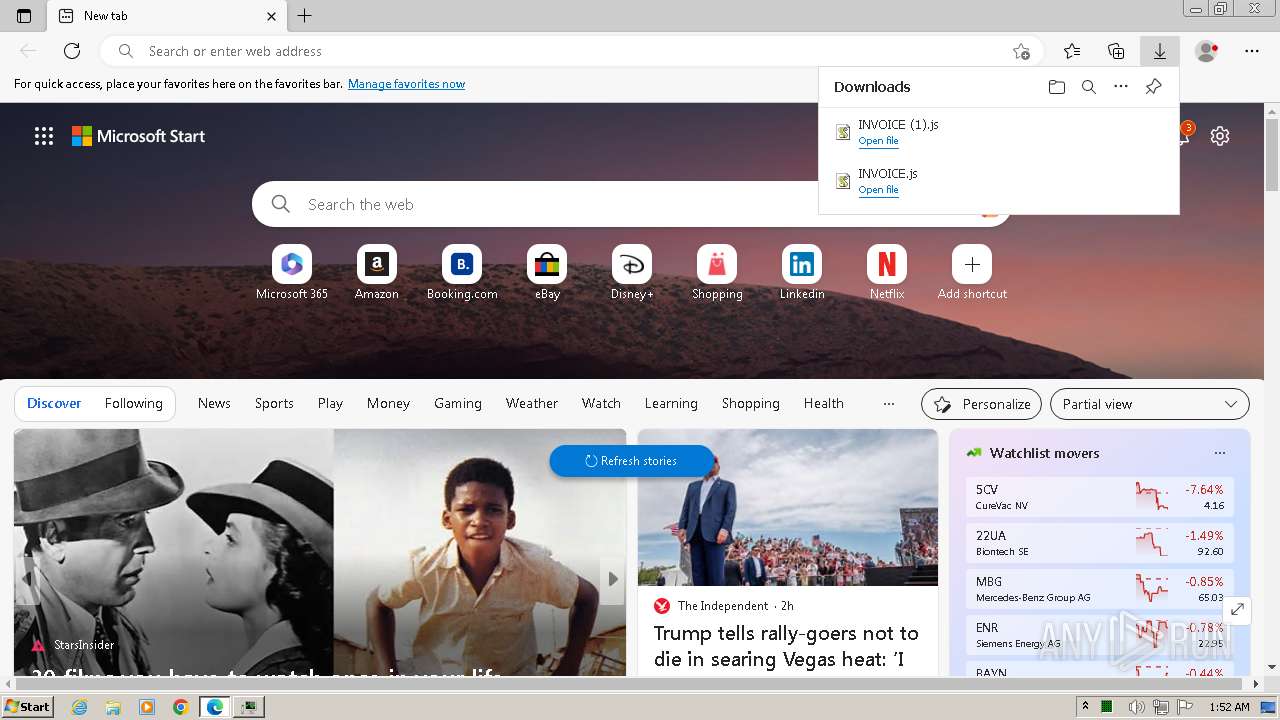Open Linkedin shortcut
The height and width of the screenshot is (720, 1280).
(802, 272)
